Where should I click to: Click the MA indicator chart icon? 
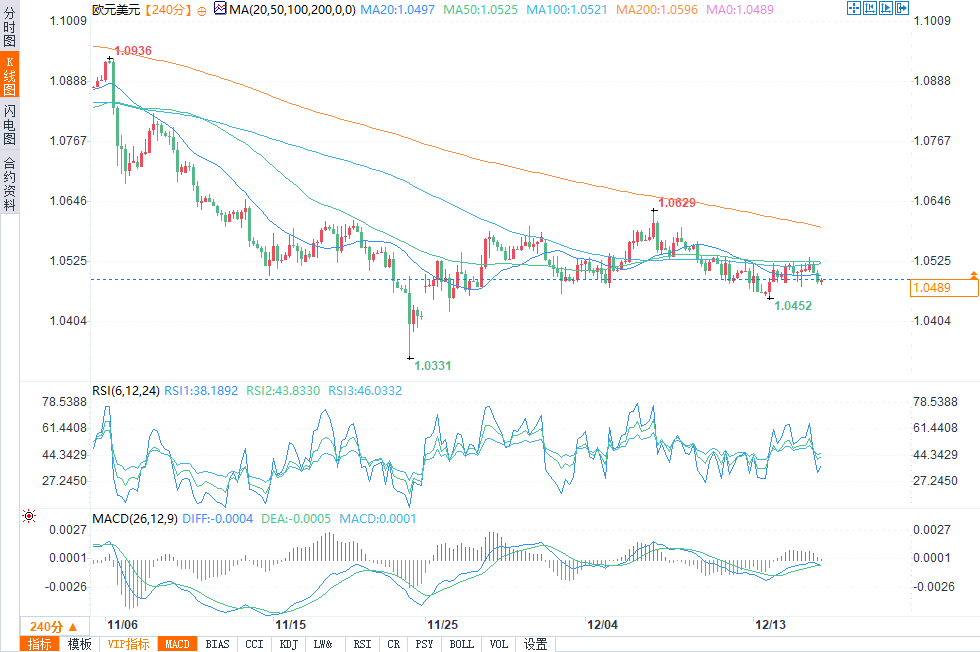[x=220, y=9]
